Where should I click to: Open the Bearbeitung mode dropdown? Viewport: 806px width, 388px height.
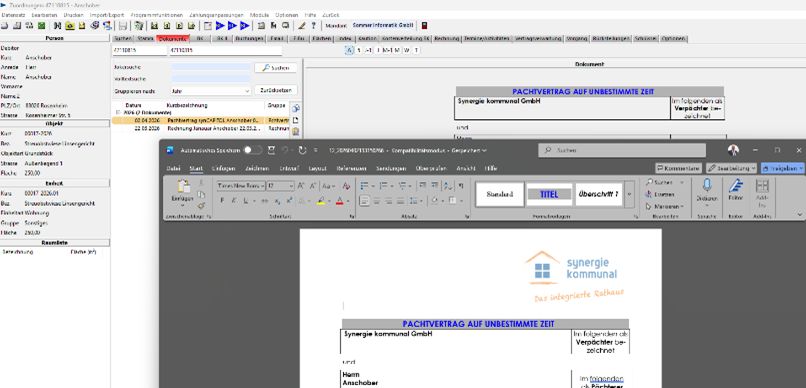pos(731,168)
